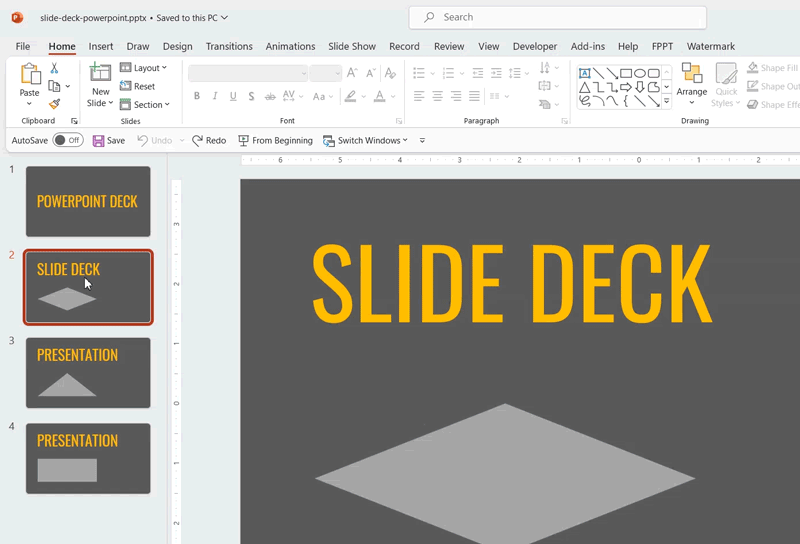This screenshot has width=800, height=544.
Task: Open Customize Quick Access Toolbar arrow
Action: 422,140
